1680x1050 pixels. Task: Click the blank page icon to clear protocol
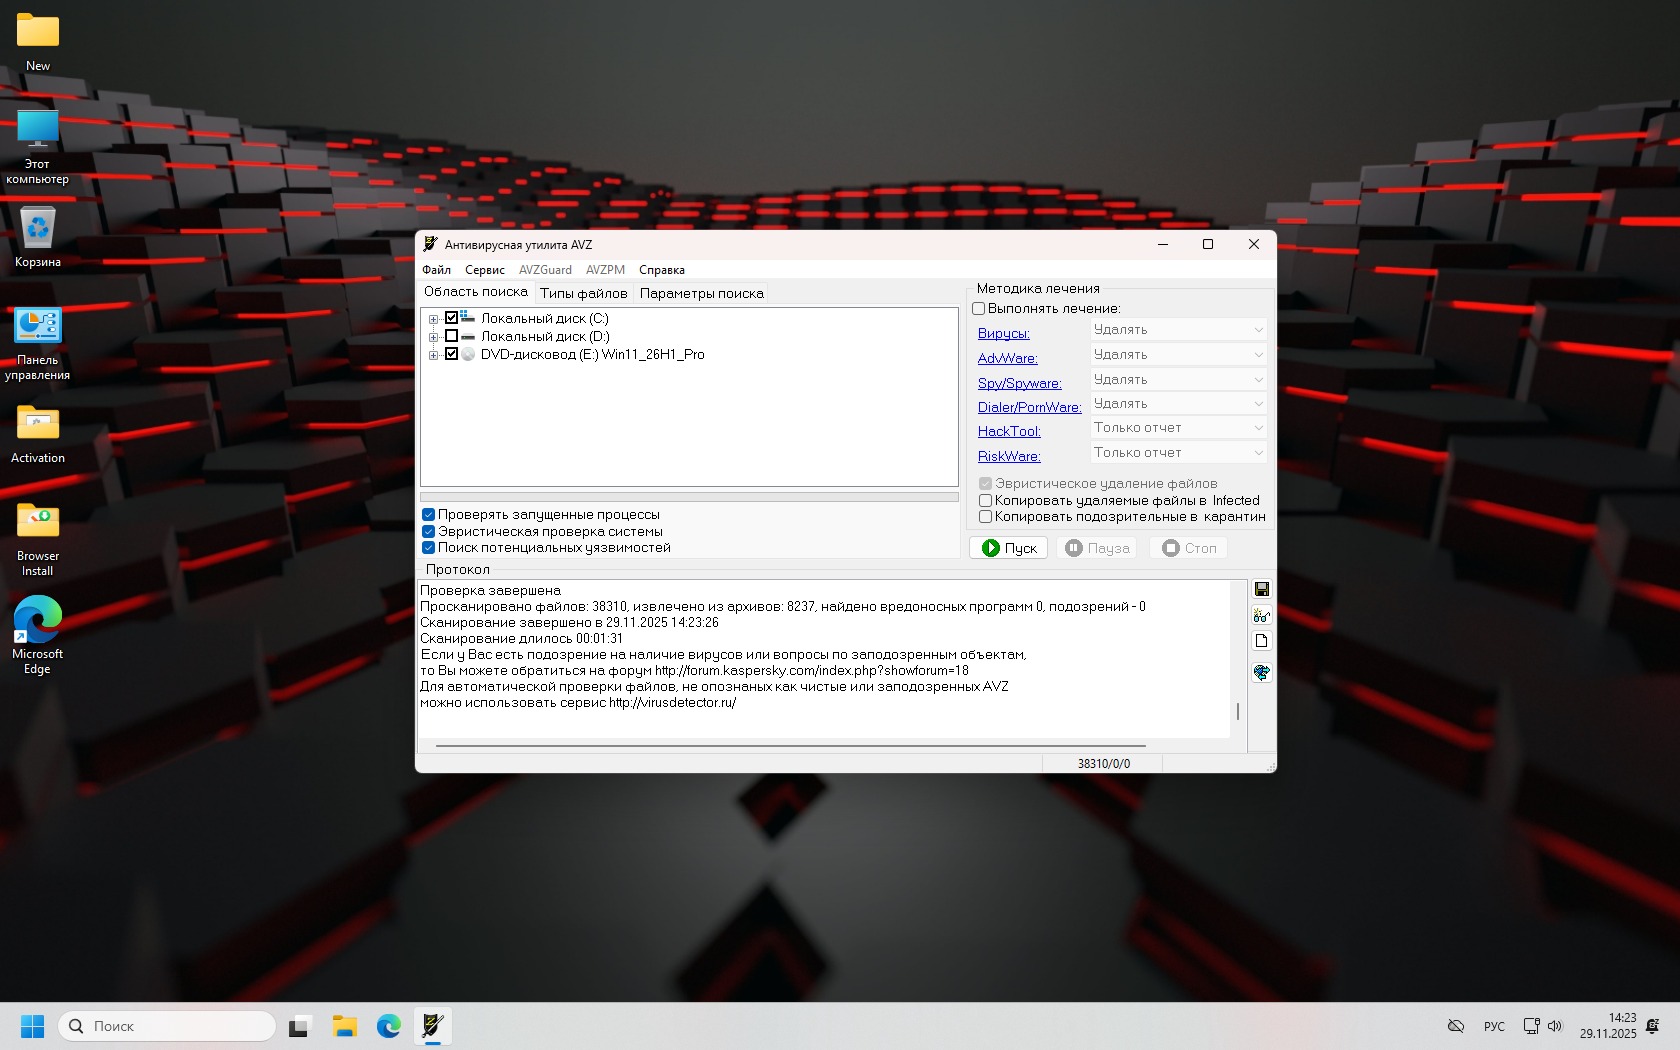(1261, 641)
